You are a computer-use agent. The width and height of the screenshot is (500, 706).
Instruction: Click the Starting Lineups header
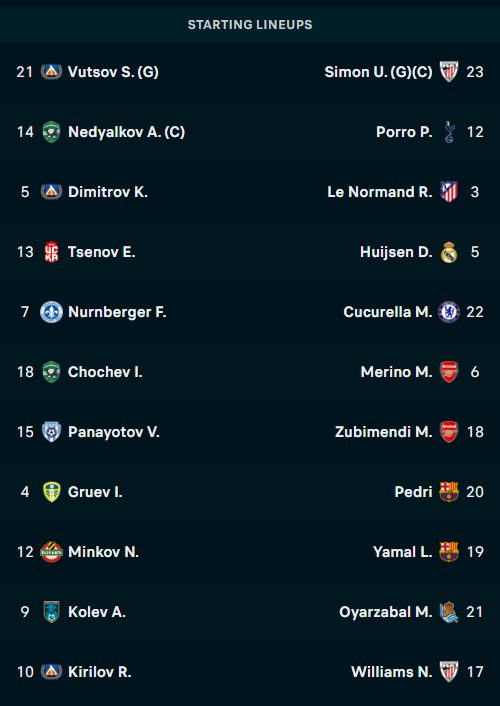tap(250, 24)
